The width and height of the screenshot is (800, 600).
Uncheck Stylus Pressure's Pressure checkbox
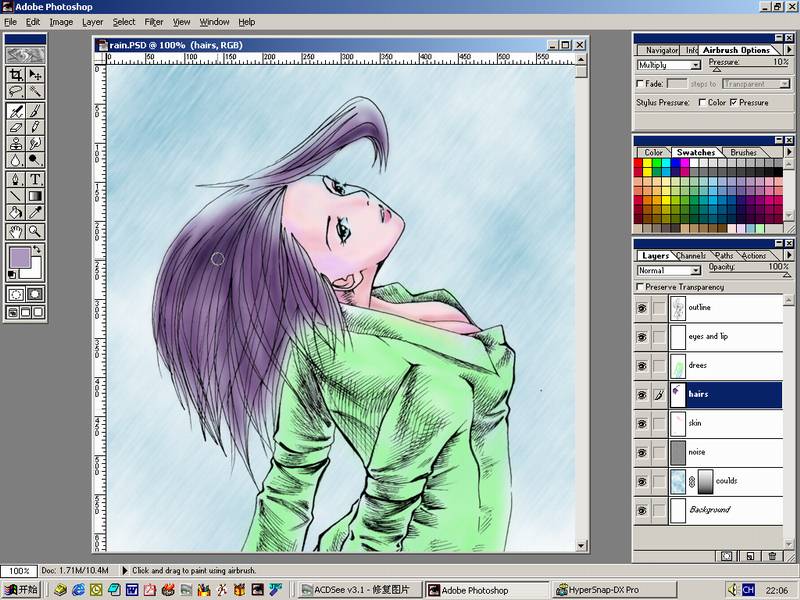pyautogui.click(x=733, y=103)
